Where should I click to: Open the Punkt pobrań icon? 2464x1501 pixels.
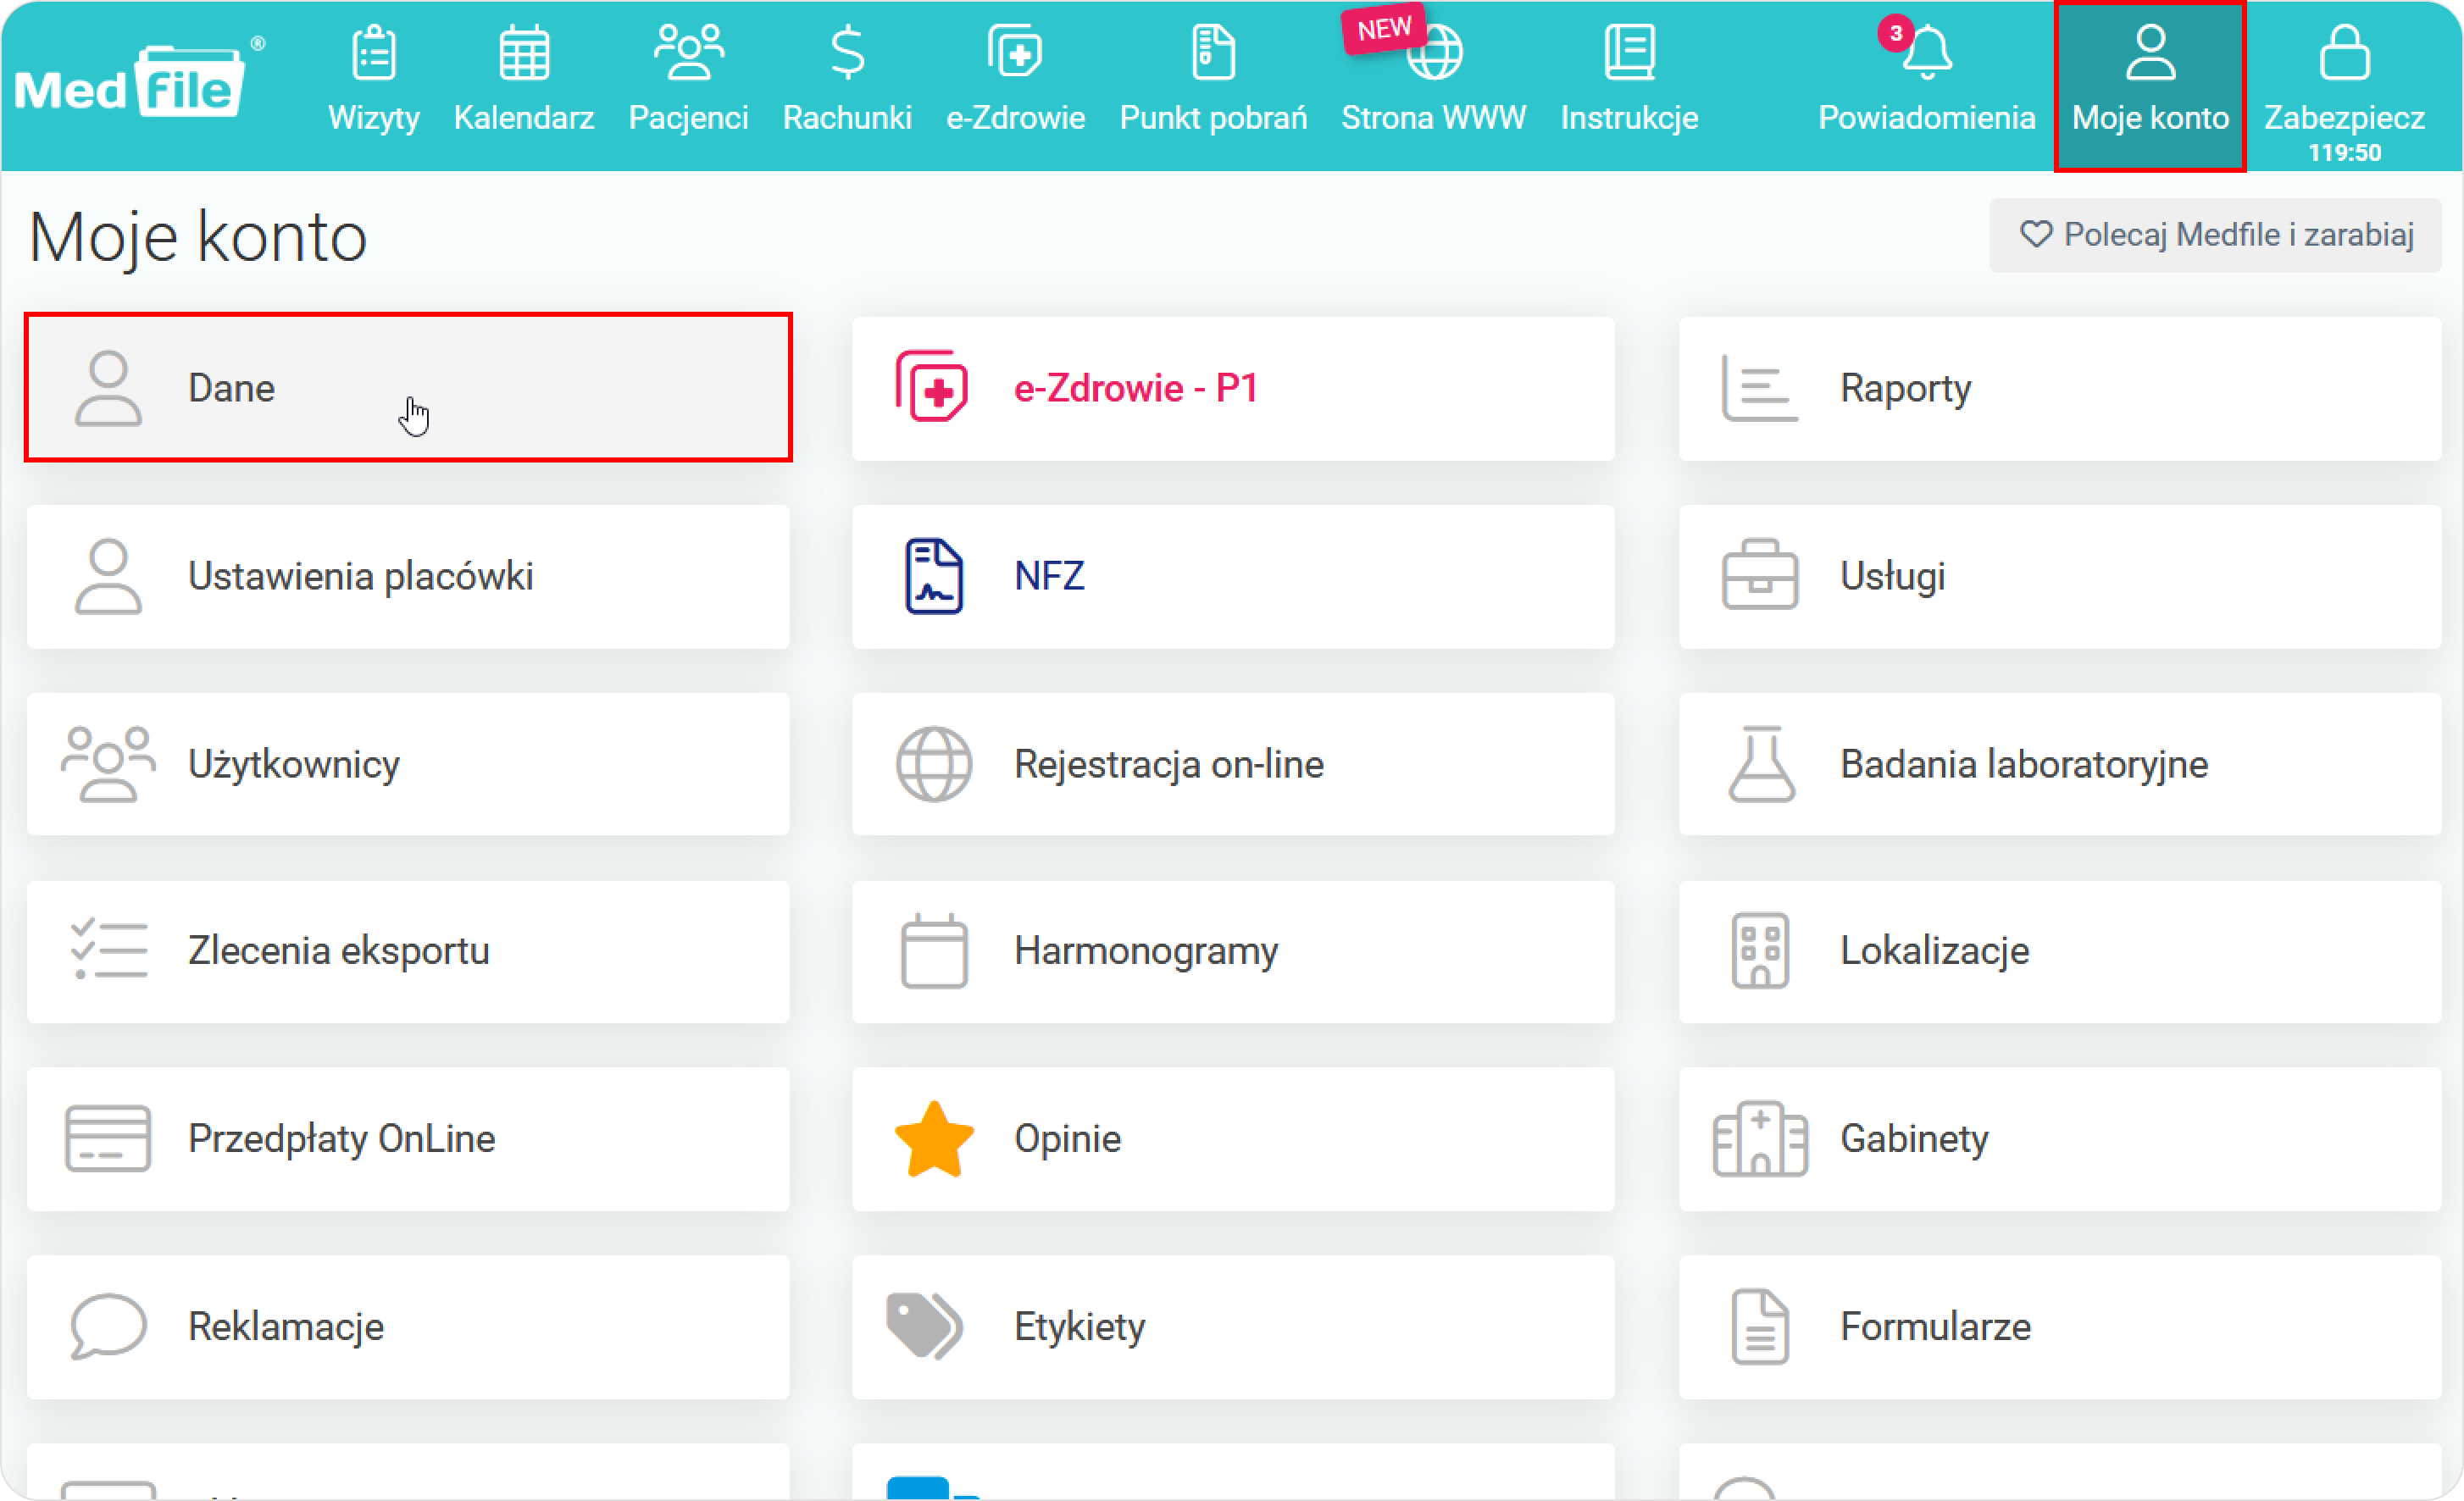1213,52
